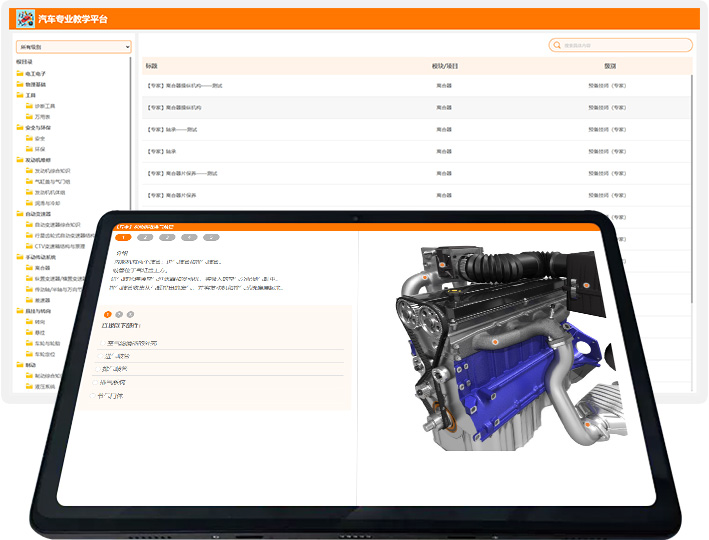This screenshot has height=540, width=709.
Task: Expand the 安全与环保 folder in the tree
Action: (x=20, y=127)
